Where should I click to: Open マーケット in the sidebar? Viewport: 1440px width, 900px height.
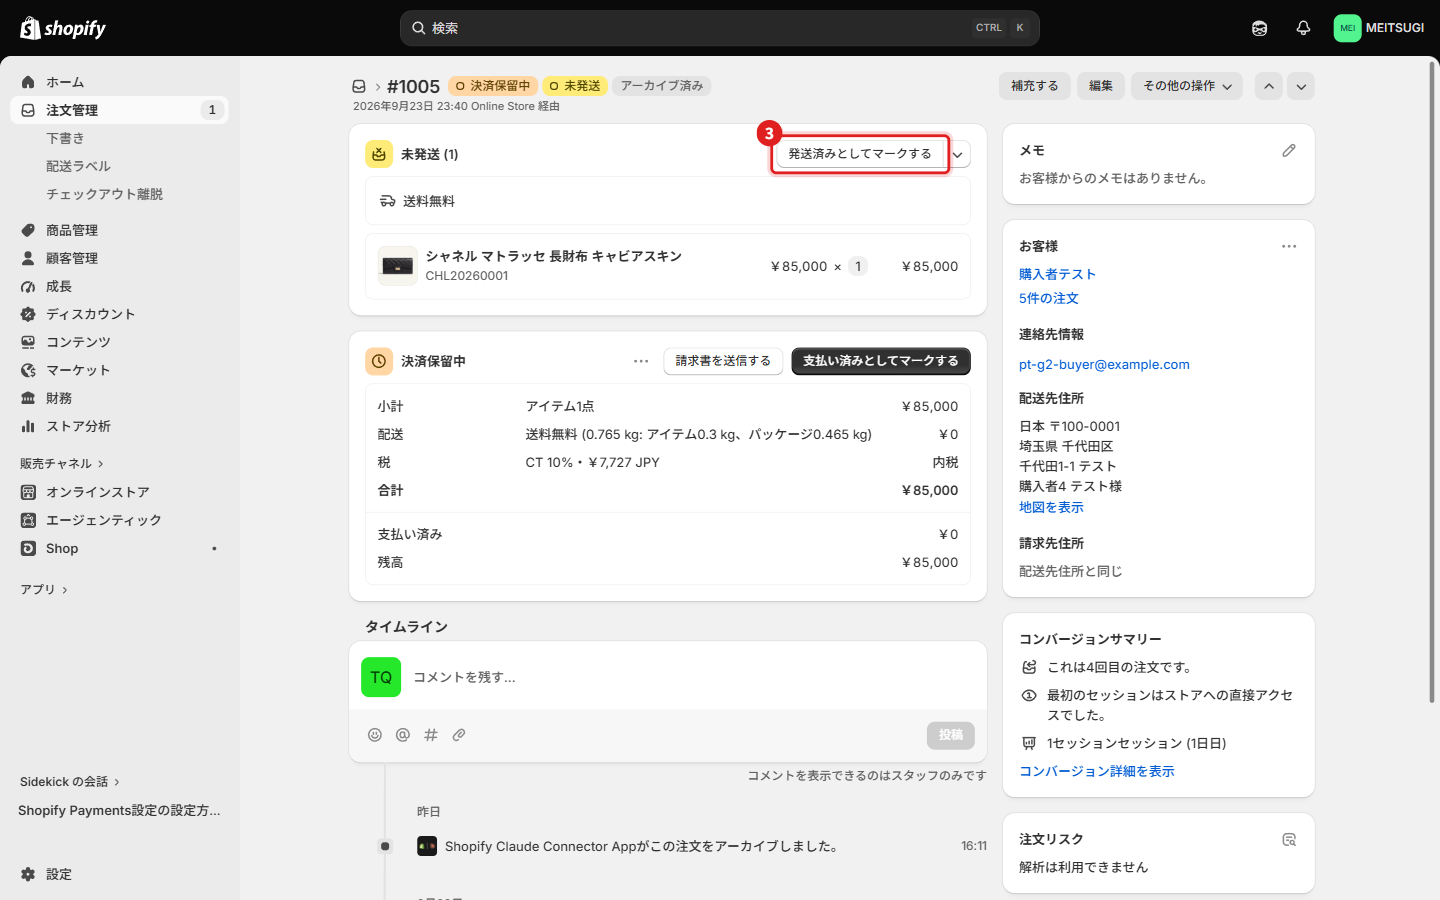click(119, 370)
